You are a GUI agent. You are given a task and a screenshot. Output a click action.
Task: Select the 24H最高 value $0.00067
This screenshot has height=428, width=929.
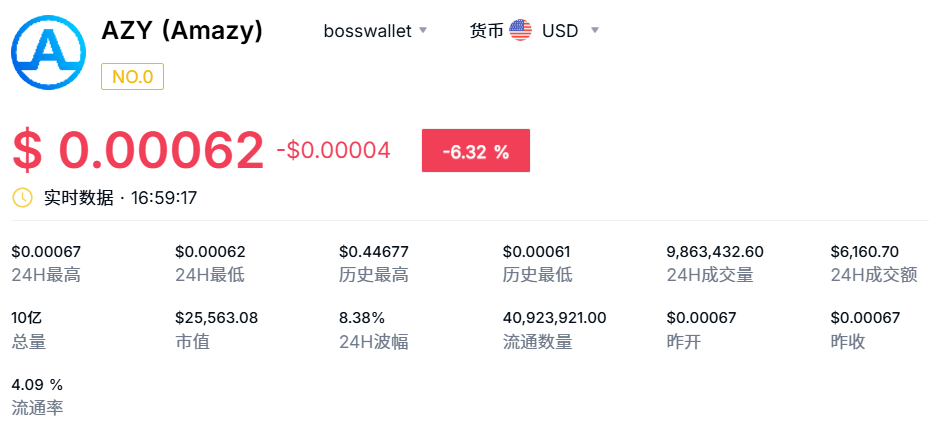46,252
